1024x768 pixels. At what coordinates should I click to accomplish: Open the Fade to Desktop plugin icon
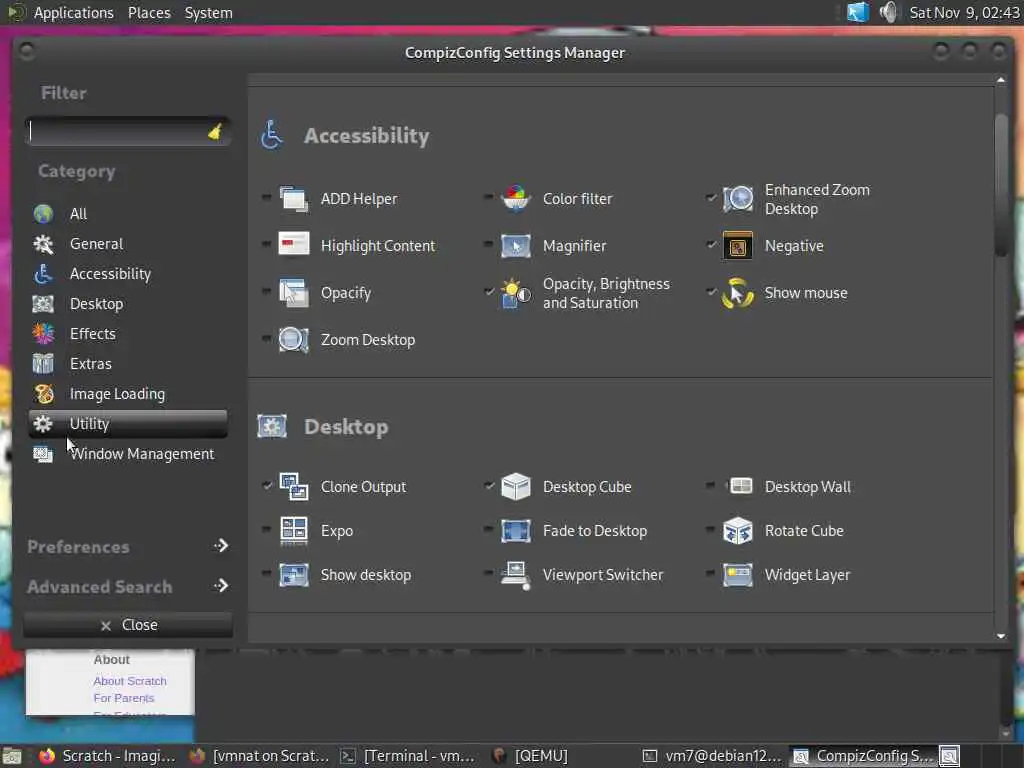(515, 531)
